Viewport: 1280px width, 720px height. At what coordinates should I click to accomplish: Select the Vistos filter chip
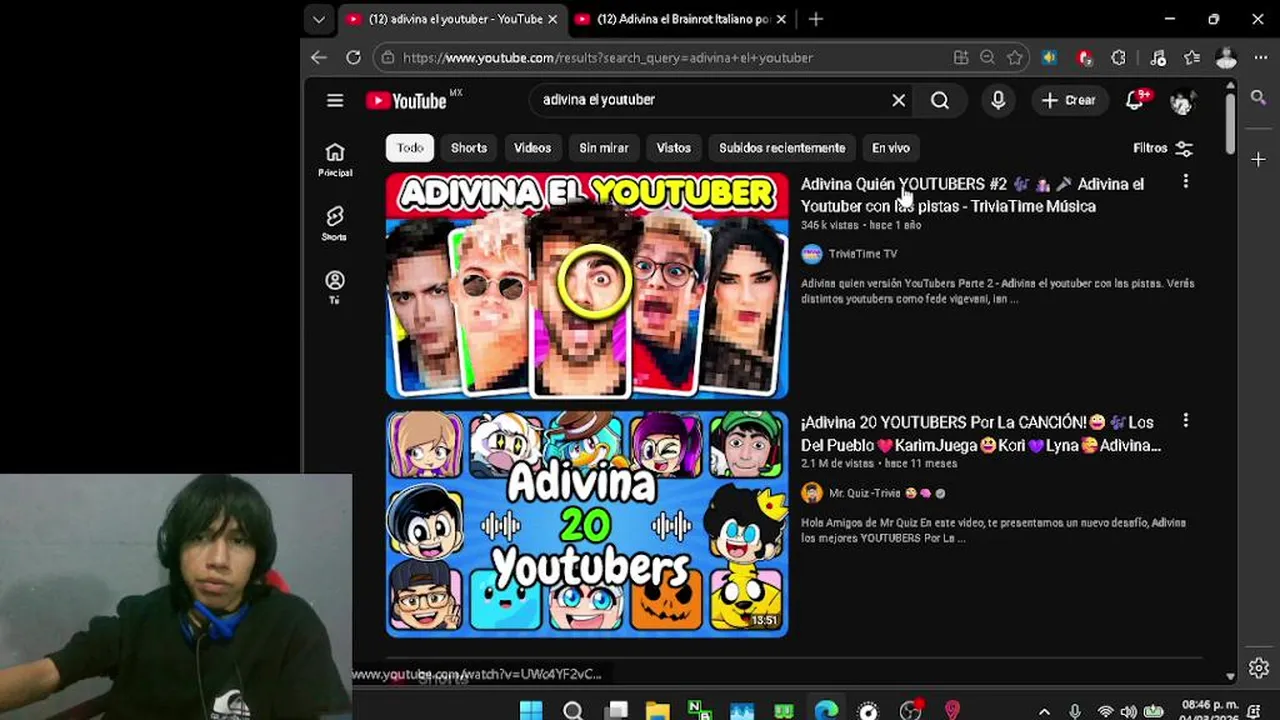click(x=674, y=148)
